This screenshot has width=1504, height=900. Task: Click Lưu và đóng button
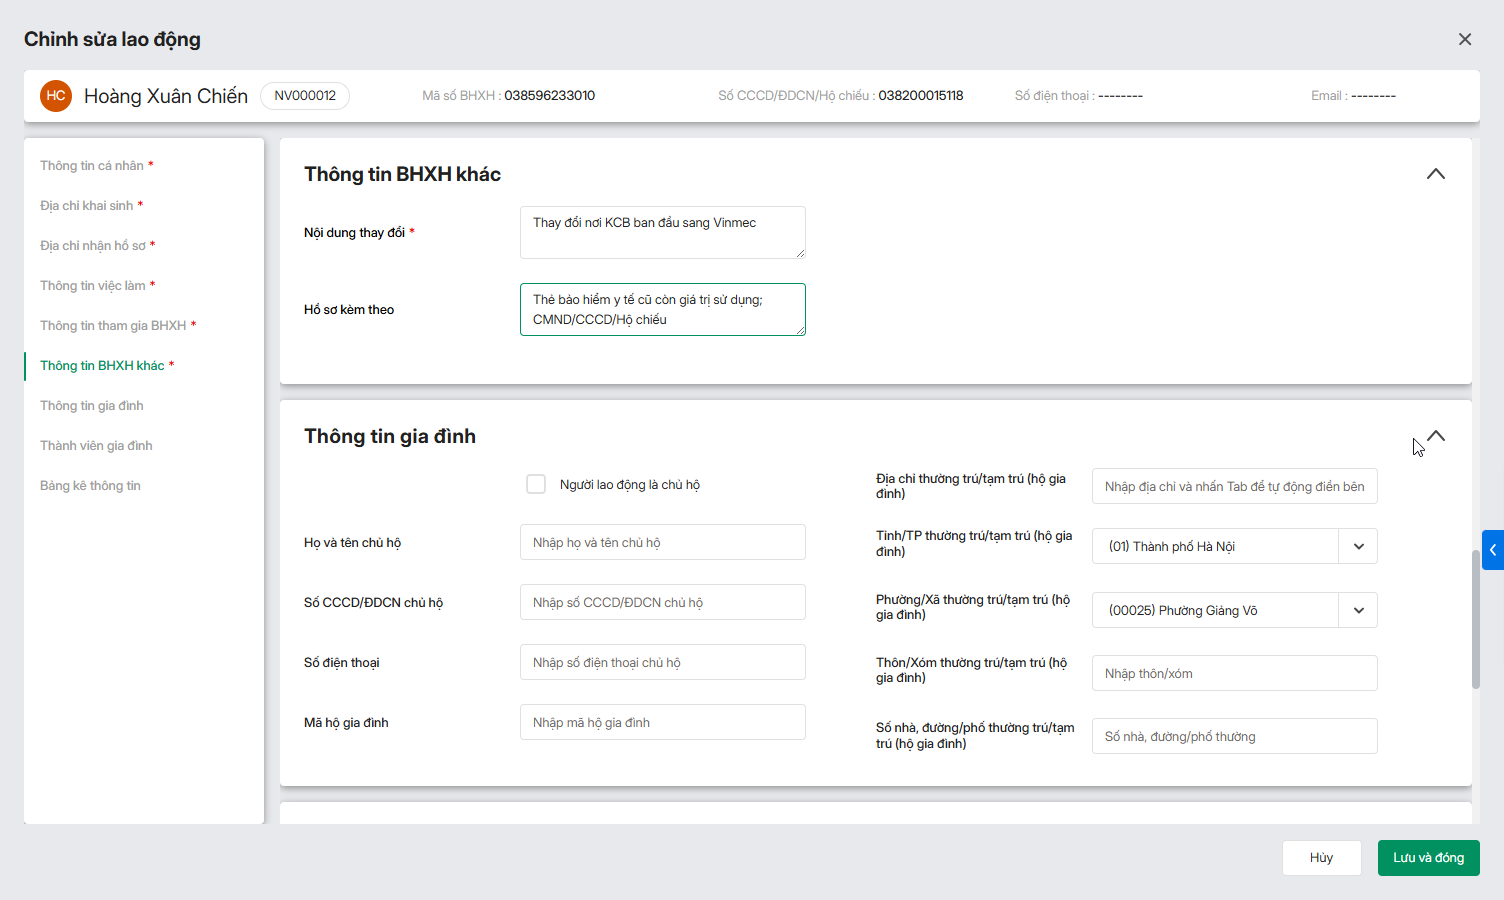point(1428,858)
